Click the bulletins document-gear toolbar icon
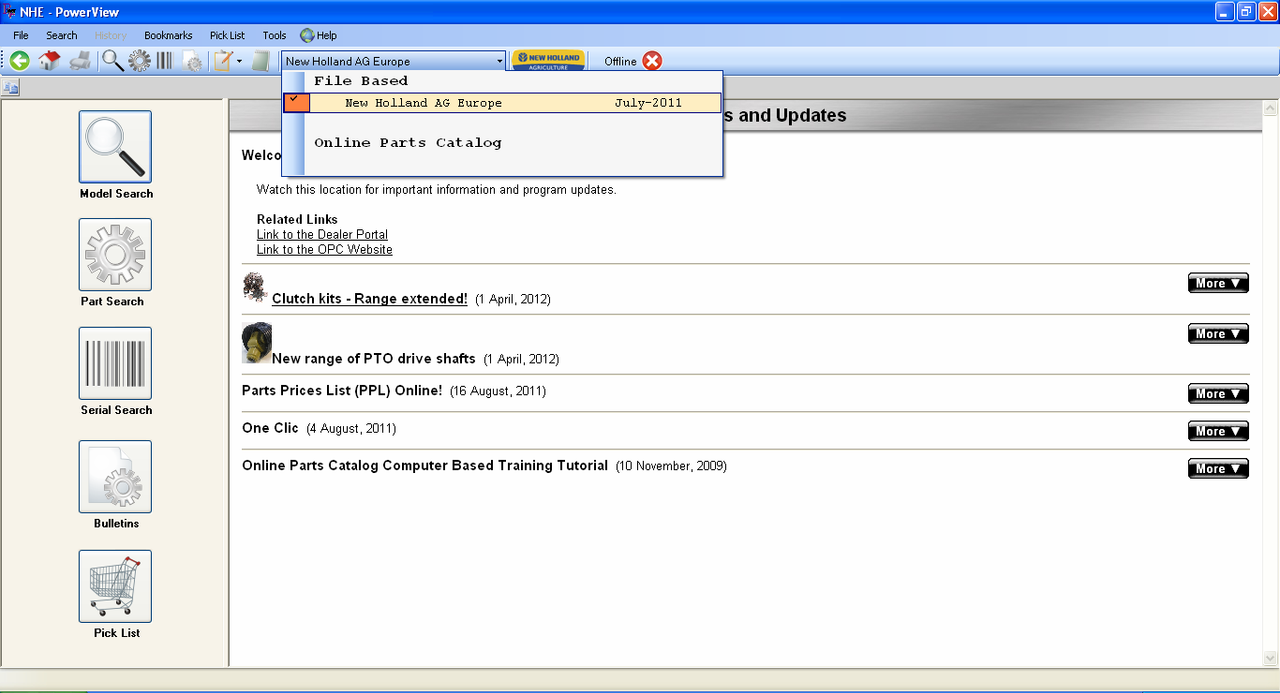The height and width of the screenshot is (693, 1280). [x=193, y=61]
